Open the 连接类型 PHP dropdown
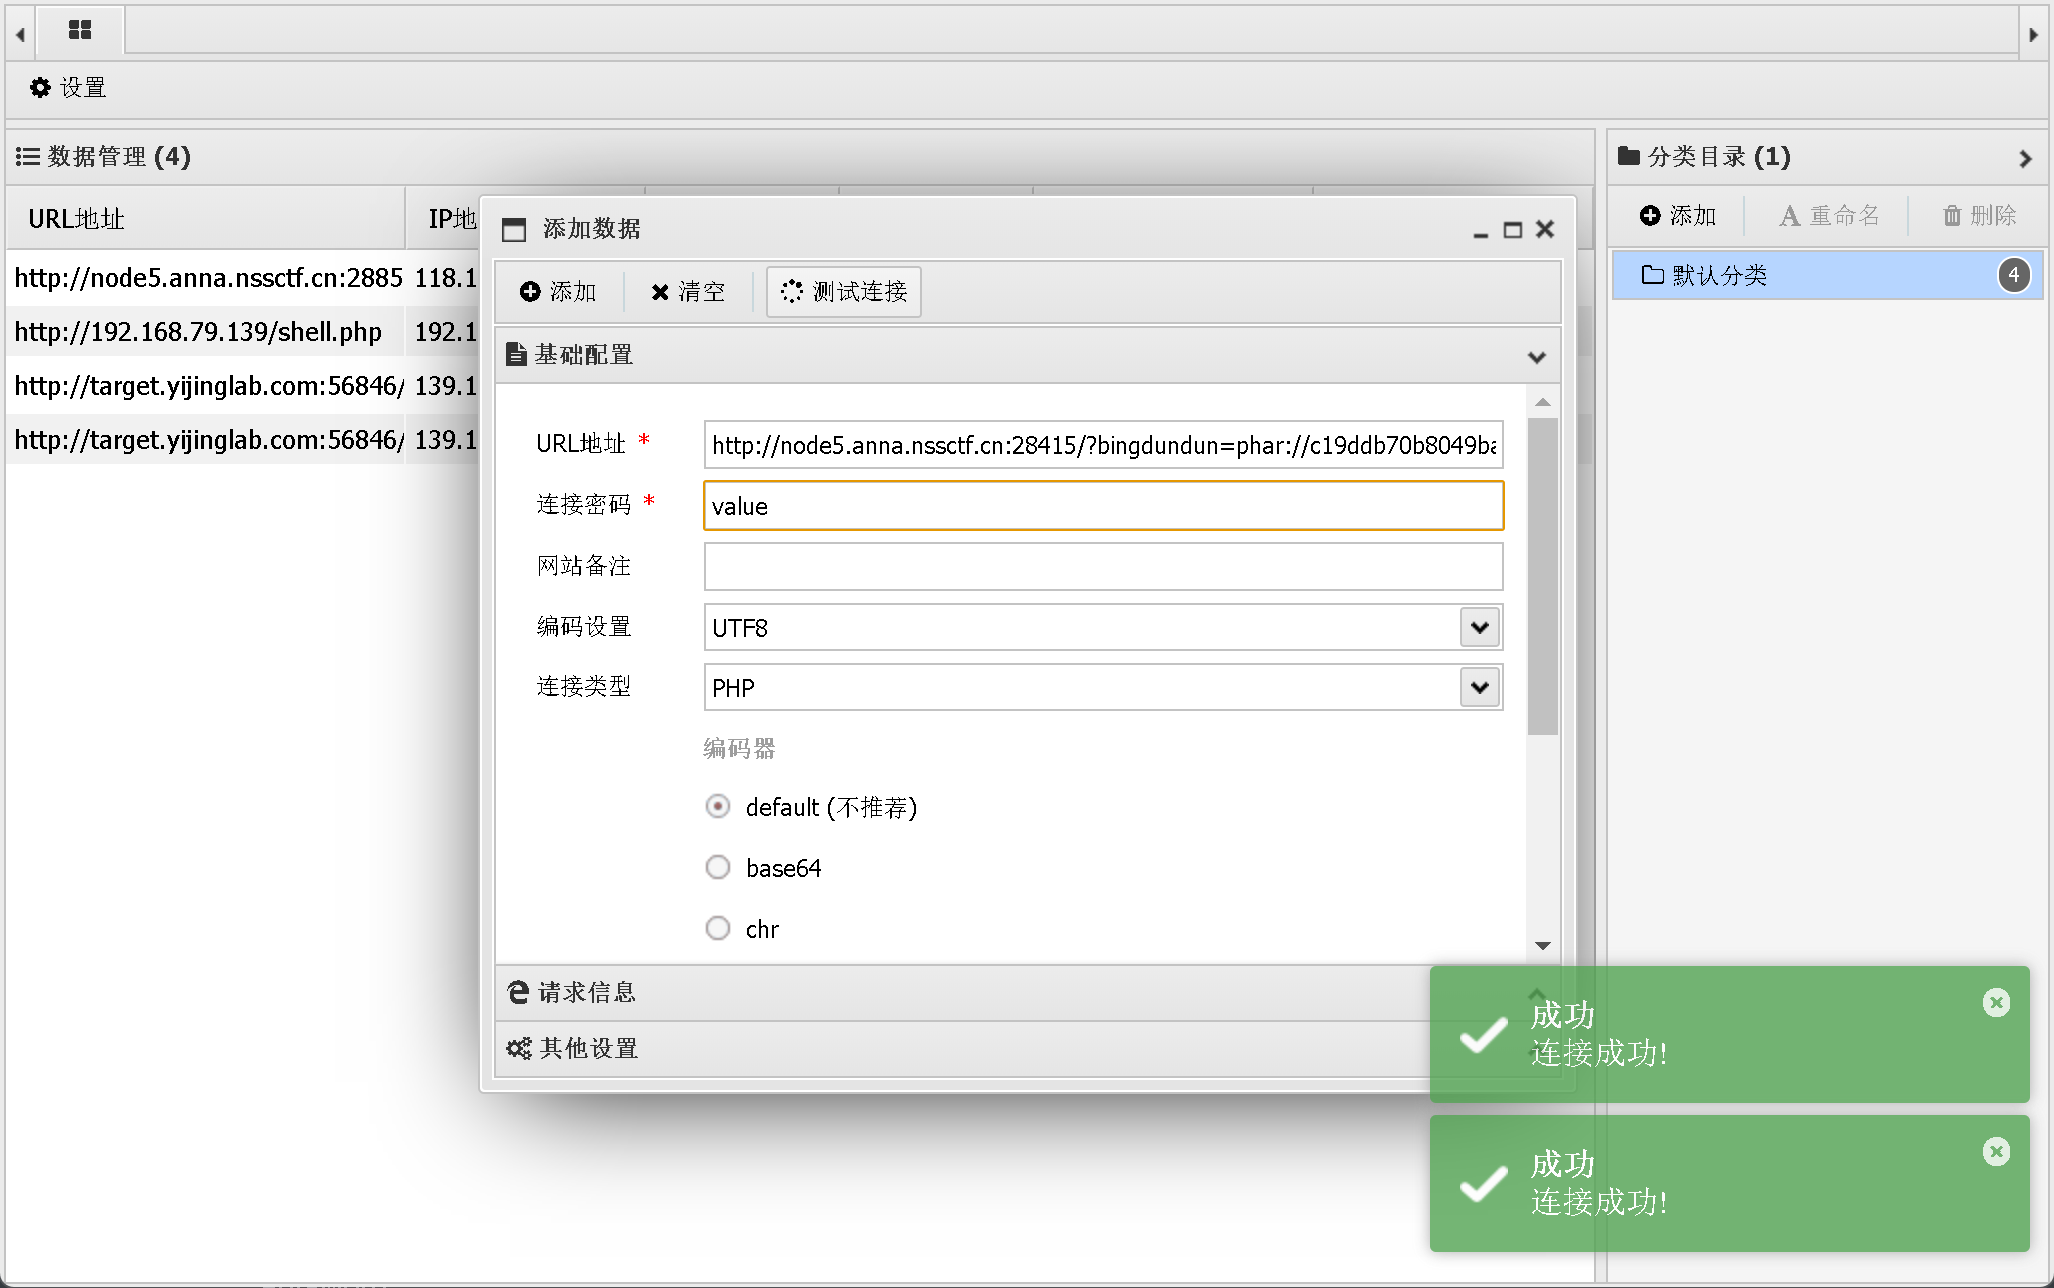2054x1288 pixels. tap(1480, 688)
